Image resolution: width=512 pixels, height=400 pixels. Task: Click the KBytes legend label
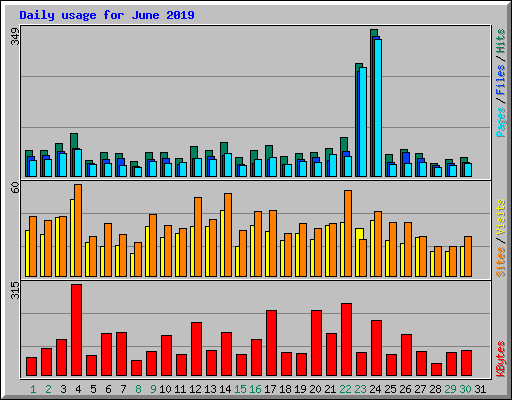click(501, 359)
